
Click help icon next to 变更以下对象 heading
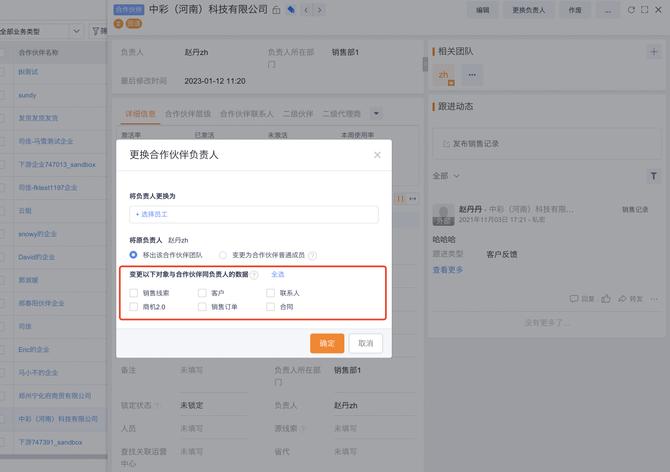[255, 274]
